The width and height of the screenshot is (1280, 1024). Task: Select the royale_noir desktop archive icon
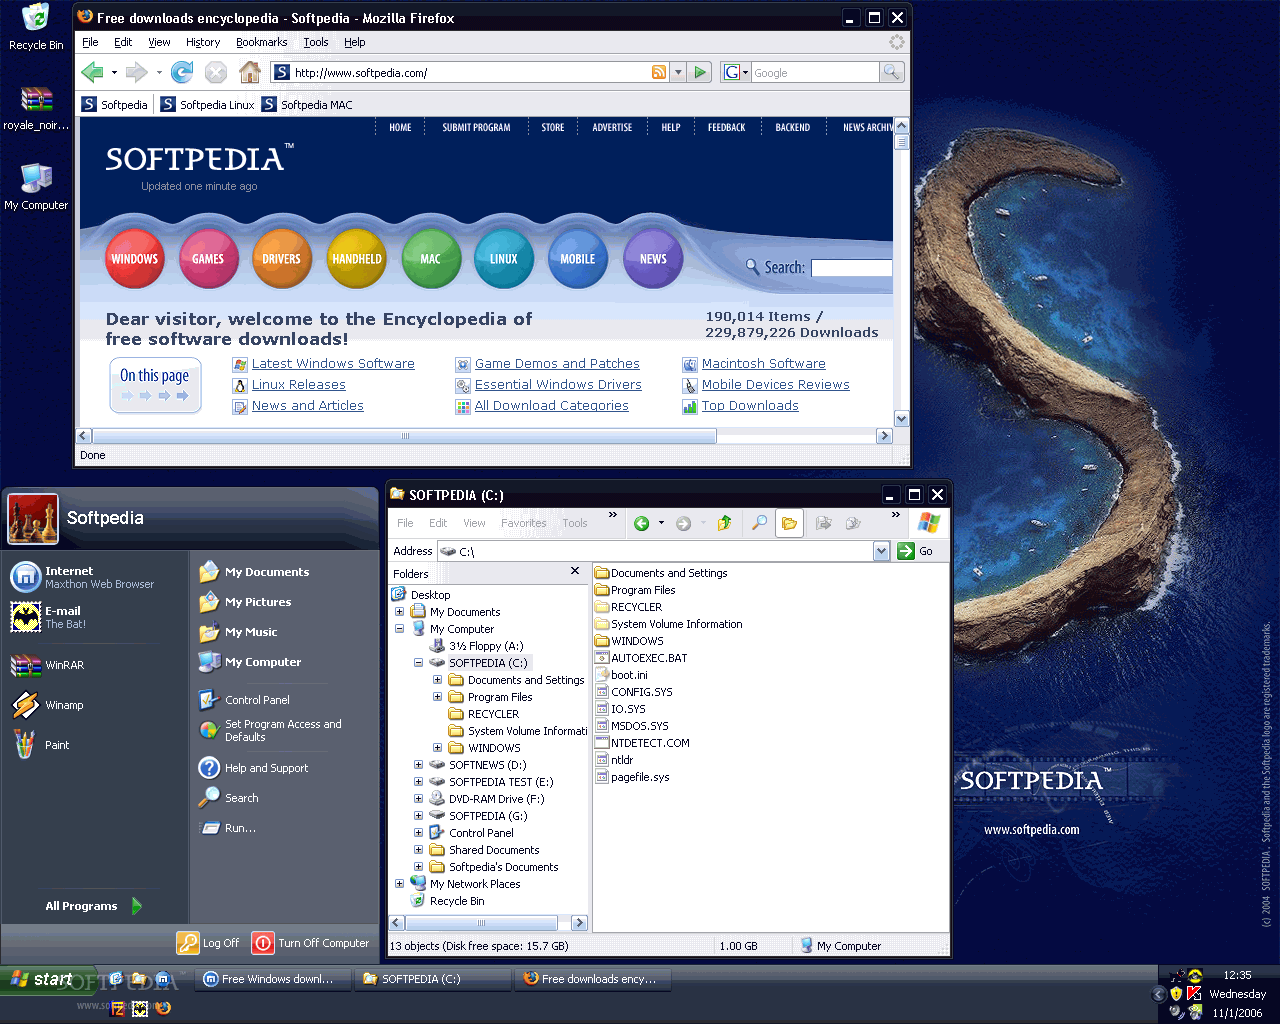(36, 108)
